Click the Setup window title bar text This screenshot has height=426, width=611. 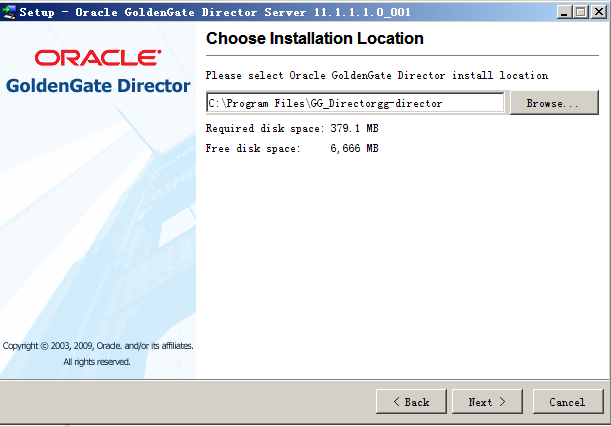215,12
